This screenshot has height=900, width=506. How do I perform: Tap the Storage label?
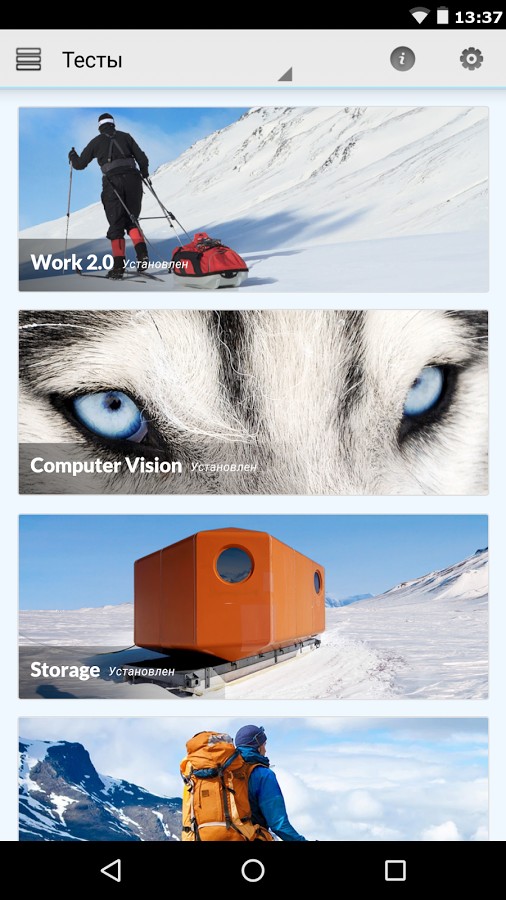point(65,670)
